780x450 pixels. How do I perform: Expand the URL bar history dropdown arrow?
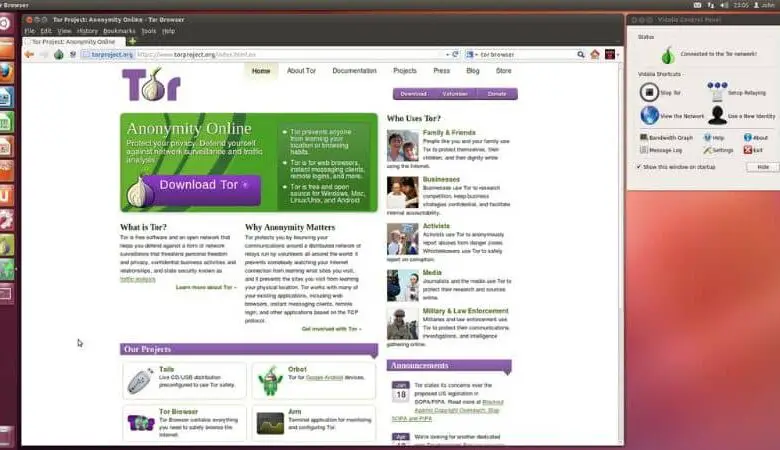pyautogui.click(x=447, y=54)
